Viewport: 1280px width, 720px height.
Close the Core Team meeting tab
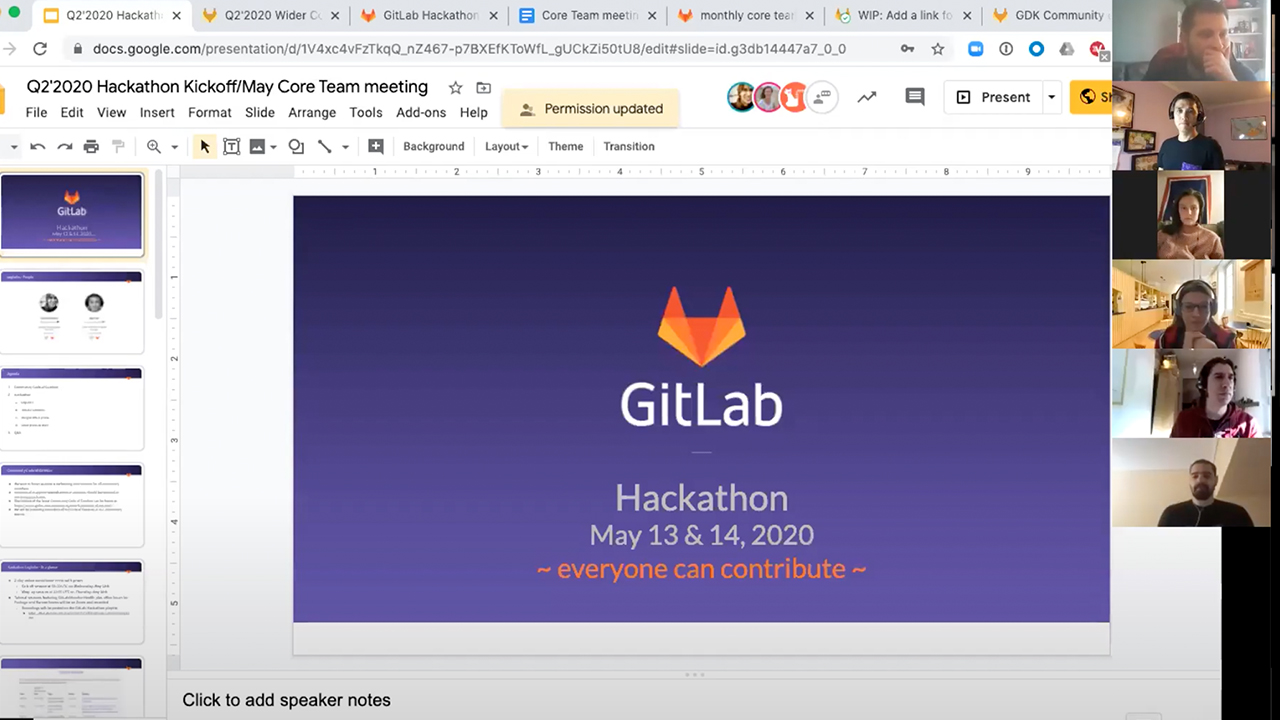point(650,16)
